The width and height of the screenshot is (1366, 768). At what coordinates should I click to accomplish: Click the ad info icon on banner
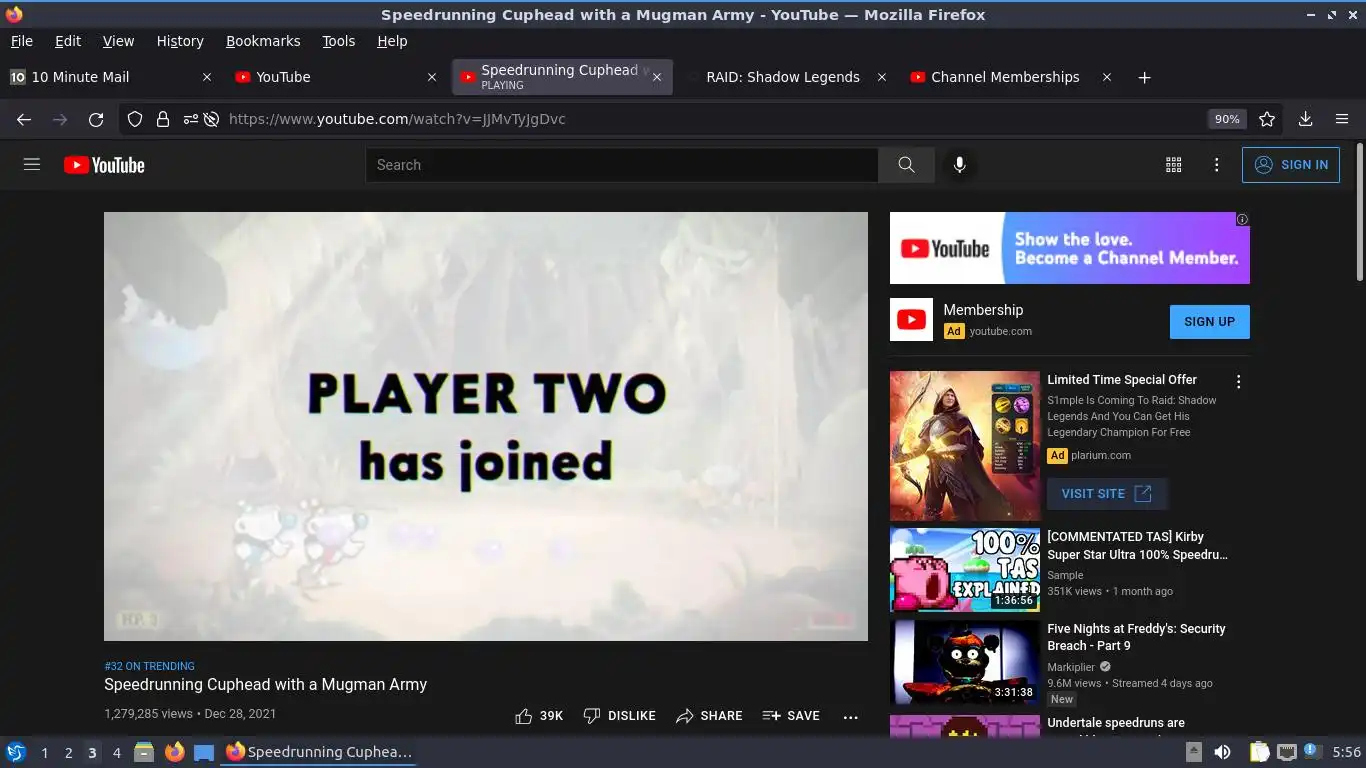[1242, 219]
